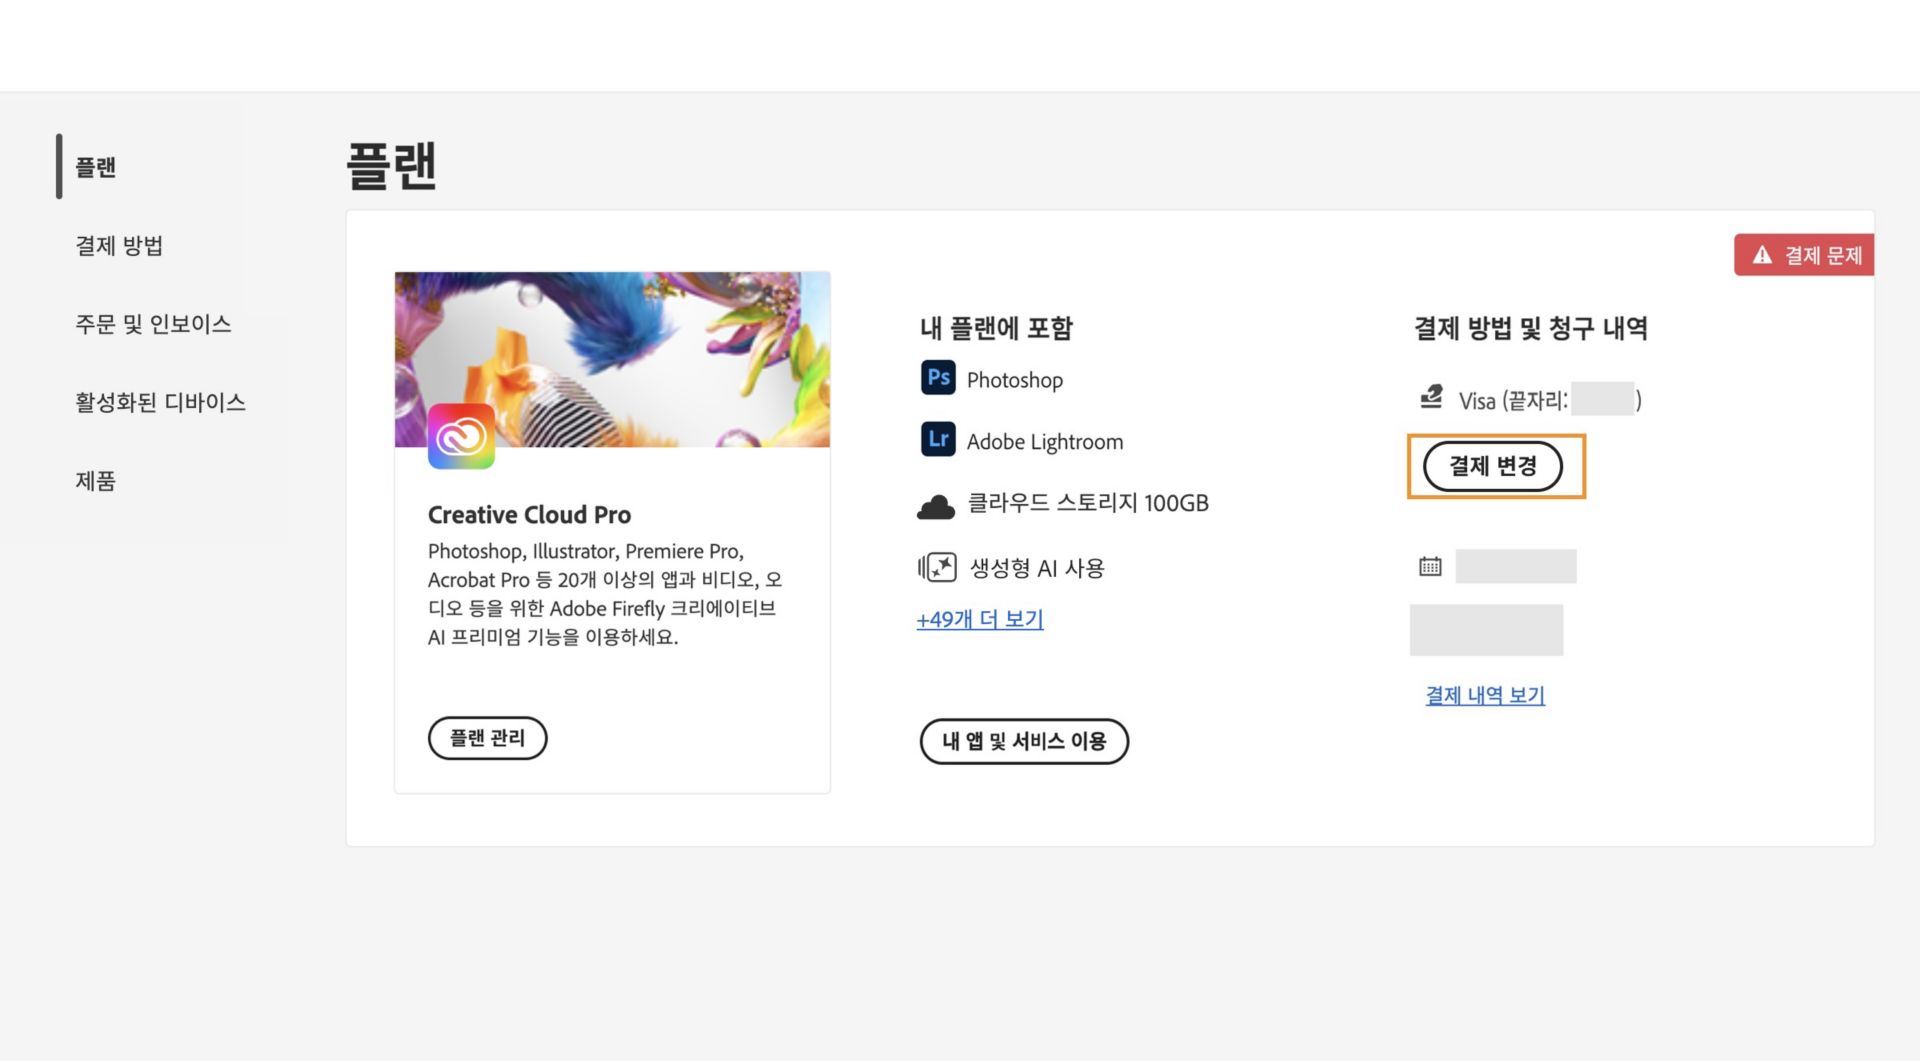Select the Photoshop Ps icon
Screen dimensions: 1920x1061
pyautogui.click(x=937, y=379)
